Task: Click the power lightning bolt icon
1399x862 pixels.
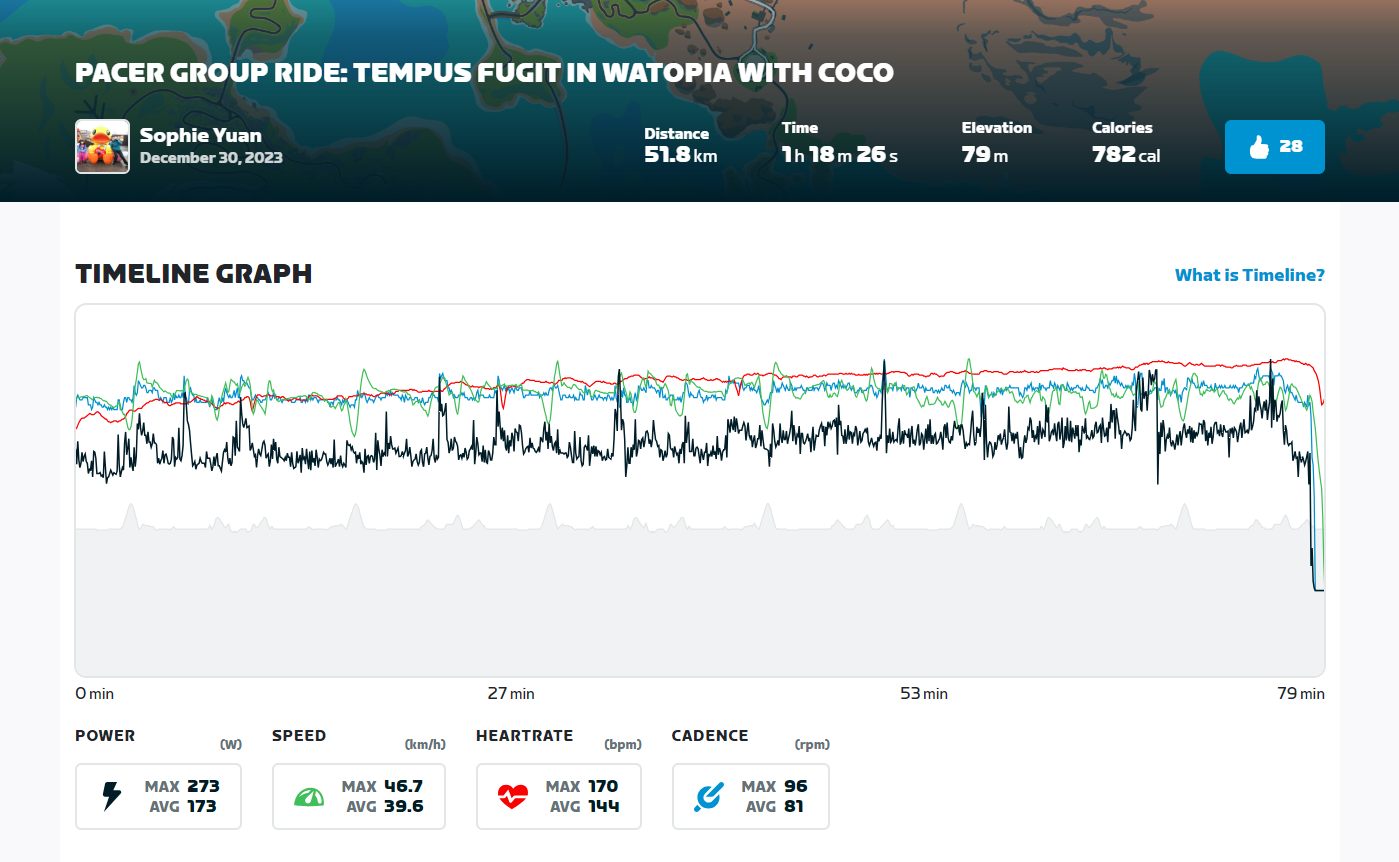Action: (112, 796)
